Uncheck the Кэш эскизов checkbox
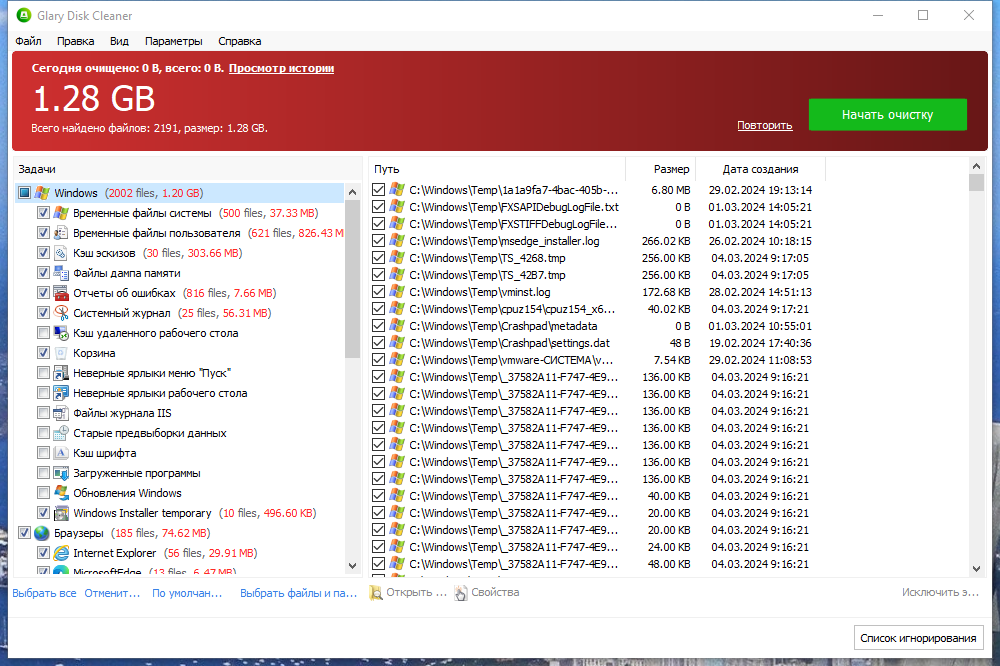Screen dimensions: 1000x666 tap(43, 253)
